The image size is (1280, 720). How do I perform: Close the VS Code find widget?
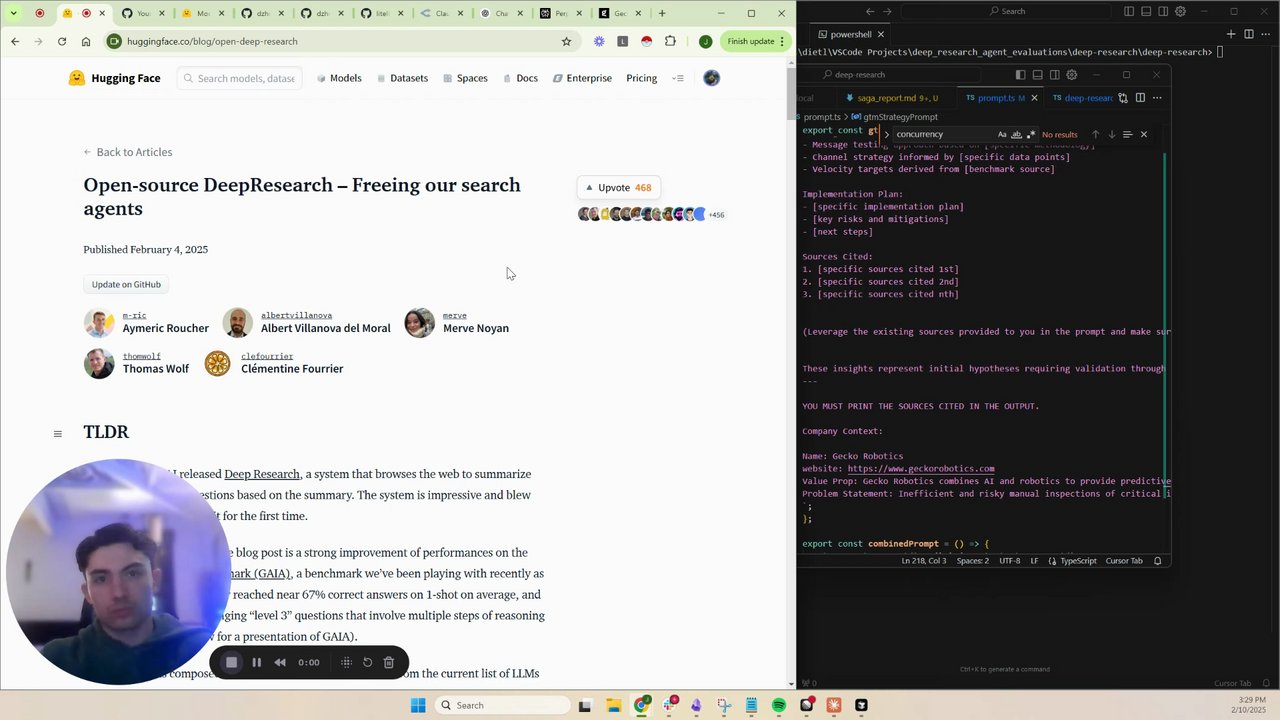(1144, 134)
